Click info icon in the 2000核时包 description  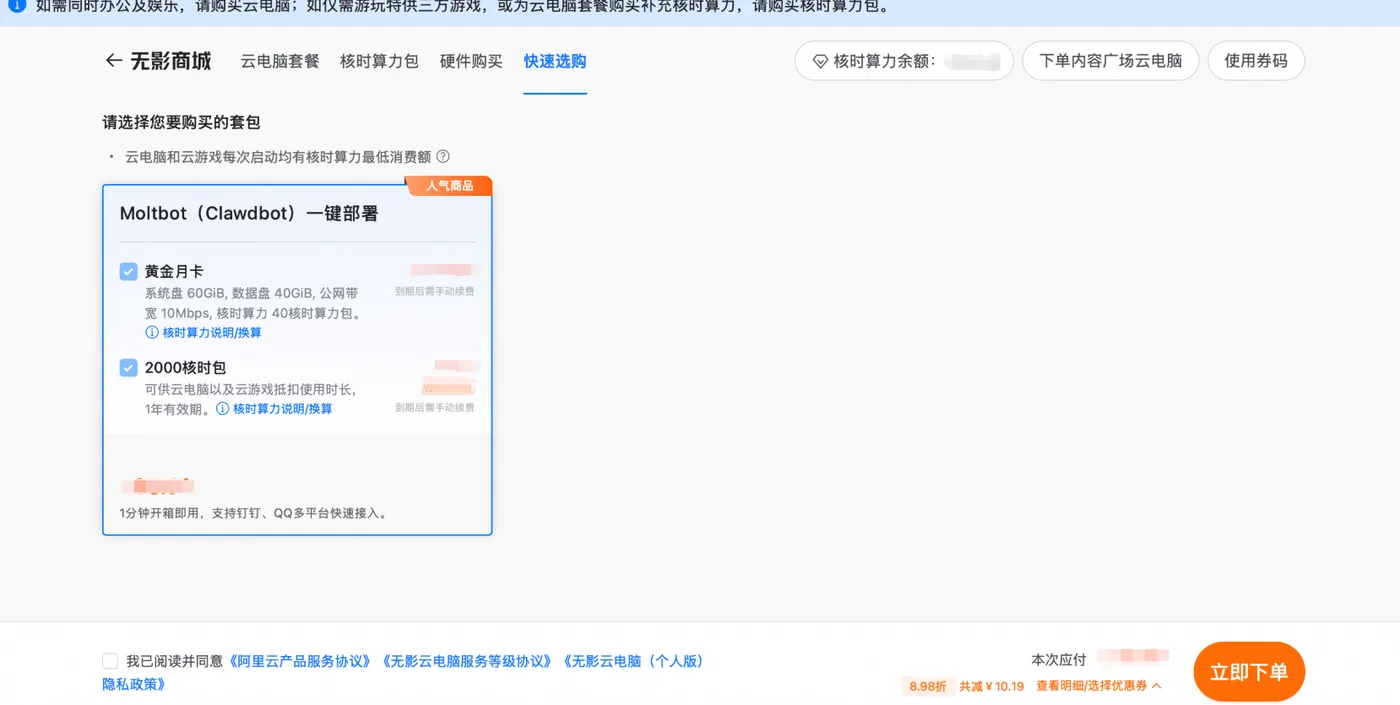pos(222,409)
